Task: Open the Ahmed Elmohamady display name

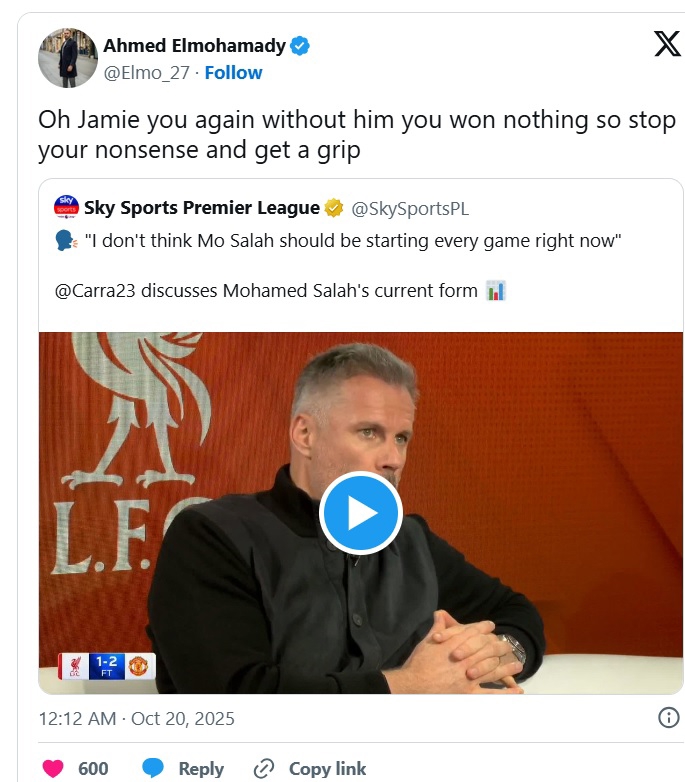Action: pos(195,46)
